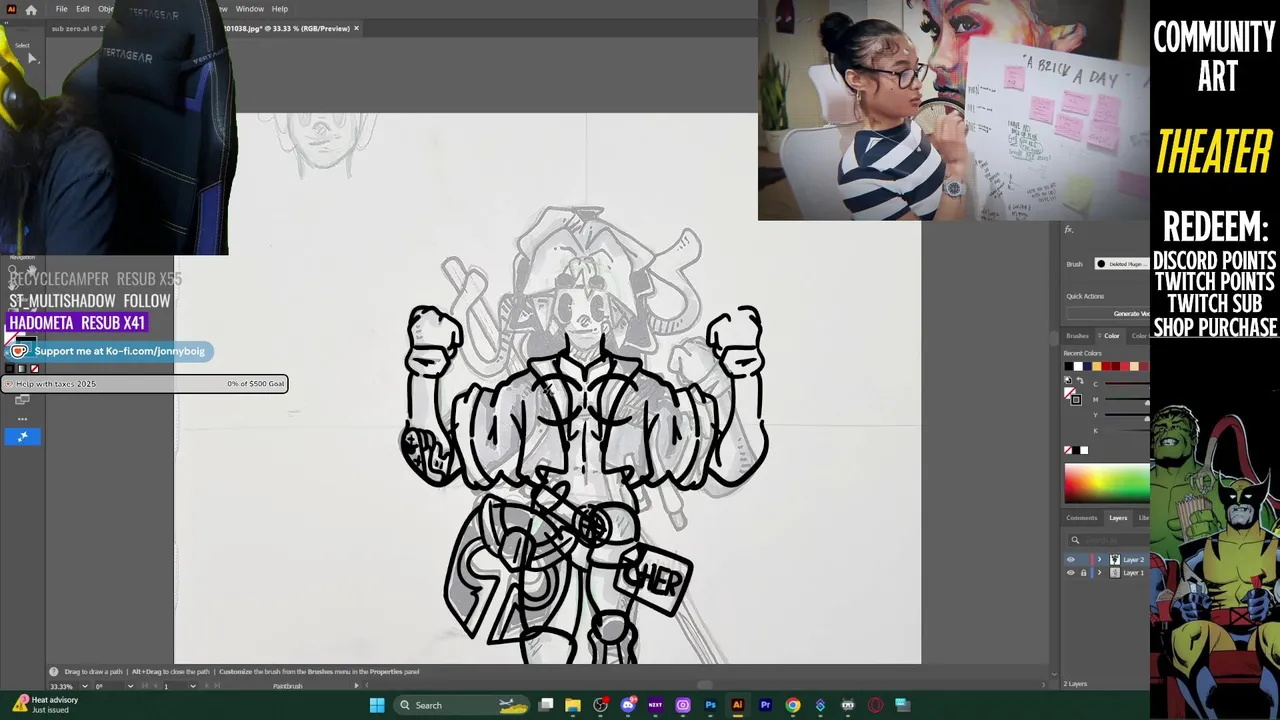Screen dimensions: 1280x720
Task: Toggle the lock on Layer 1
Action: tap(1083, 573)
